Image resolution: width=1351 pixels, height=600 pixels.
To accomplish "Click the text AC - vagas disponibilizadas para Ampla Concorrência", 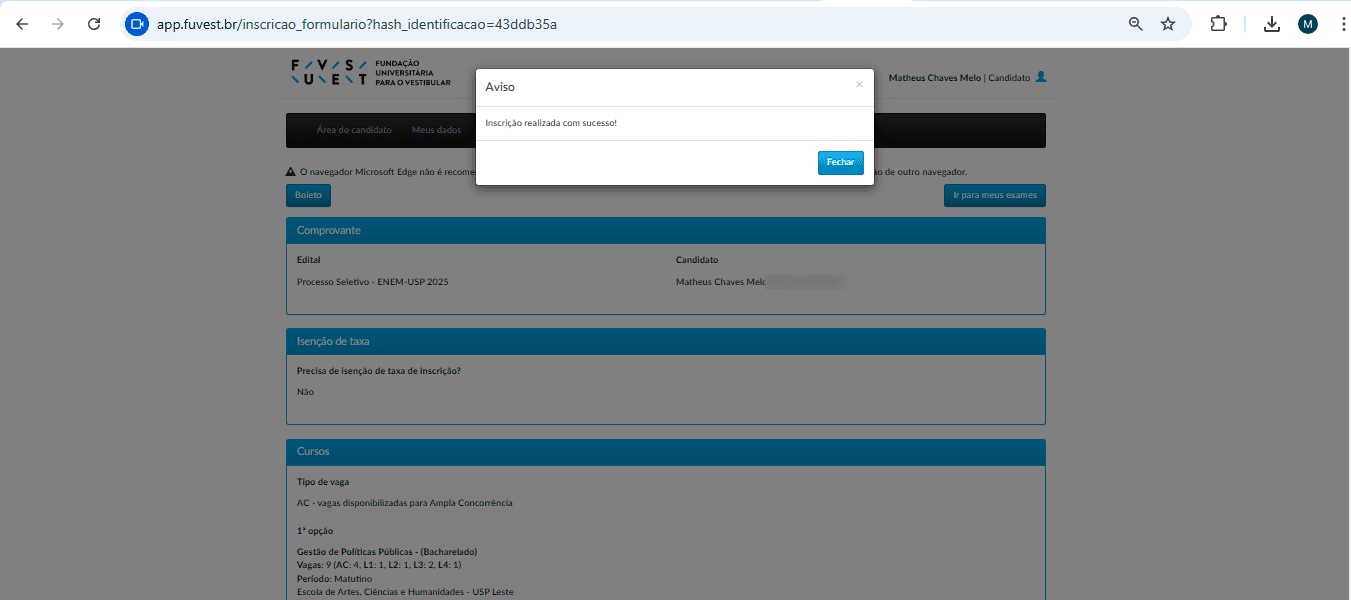I will click(x=405, y=503).
